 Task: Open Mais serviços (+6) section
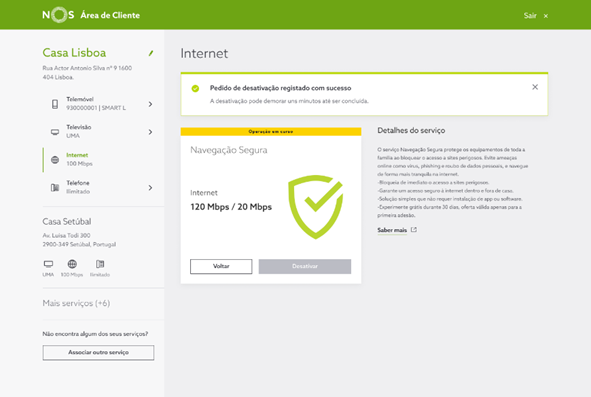coord(76,303)
